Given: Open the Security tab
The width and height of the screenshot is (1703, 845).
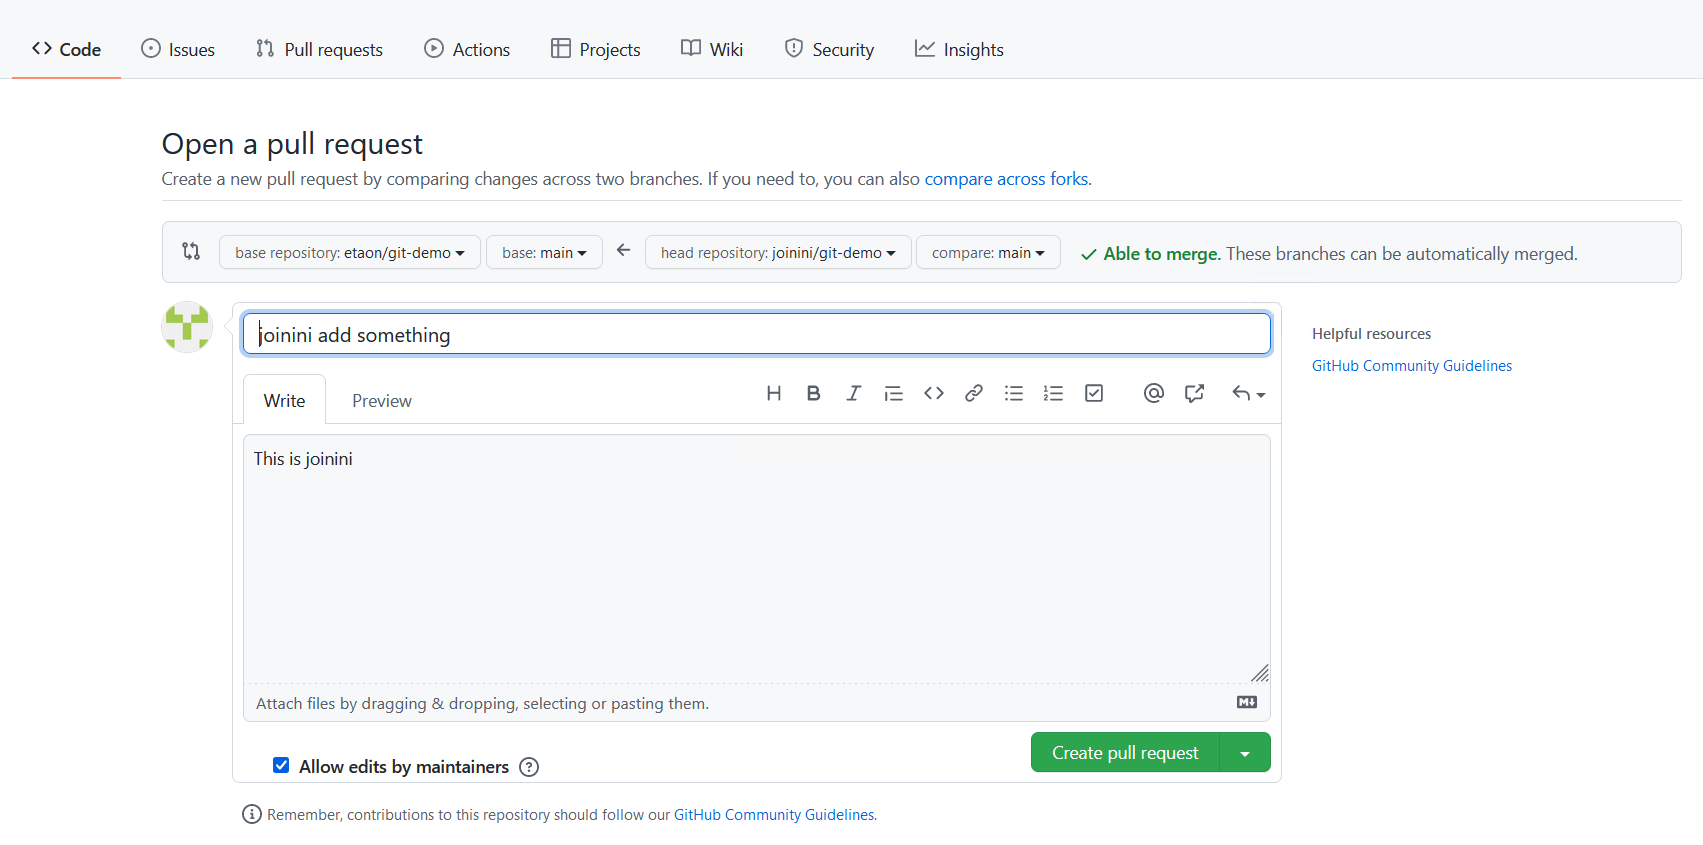Looking at the screenshot, I should [829, 49].
